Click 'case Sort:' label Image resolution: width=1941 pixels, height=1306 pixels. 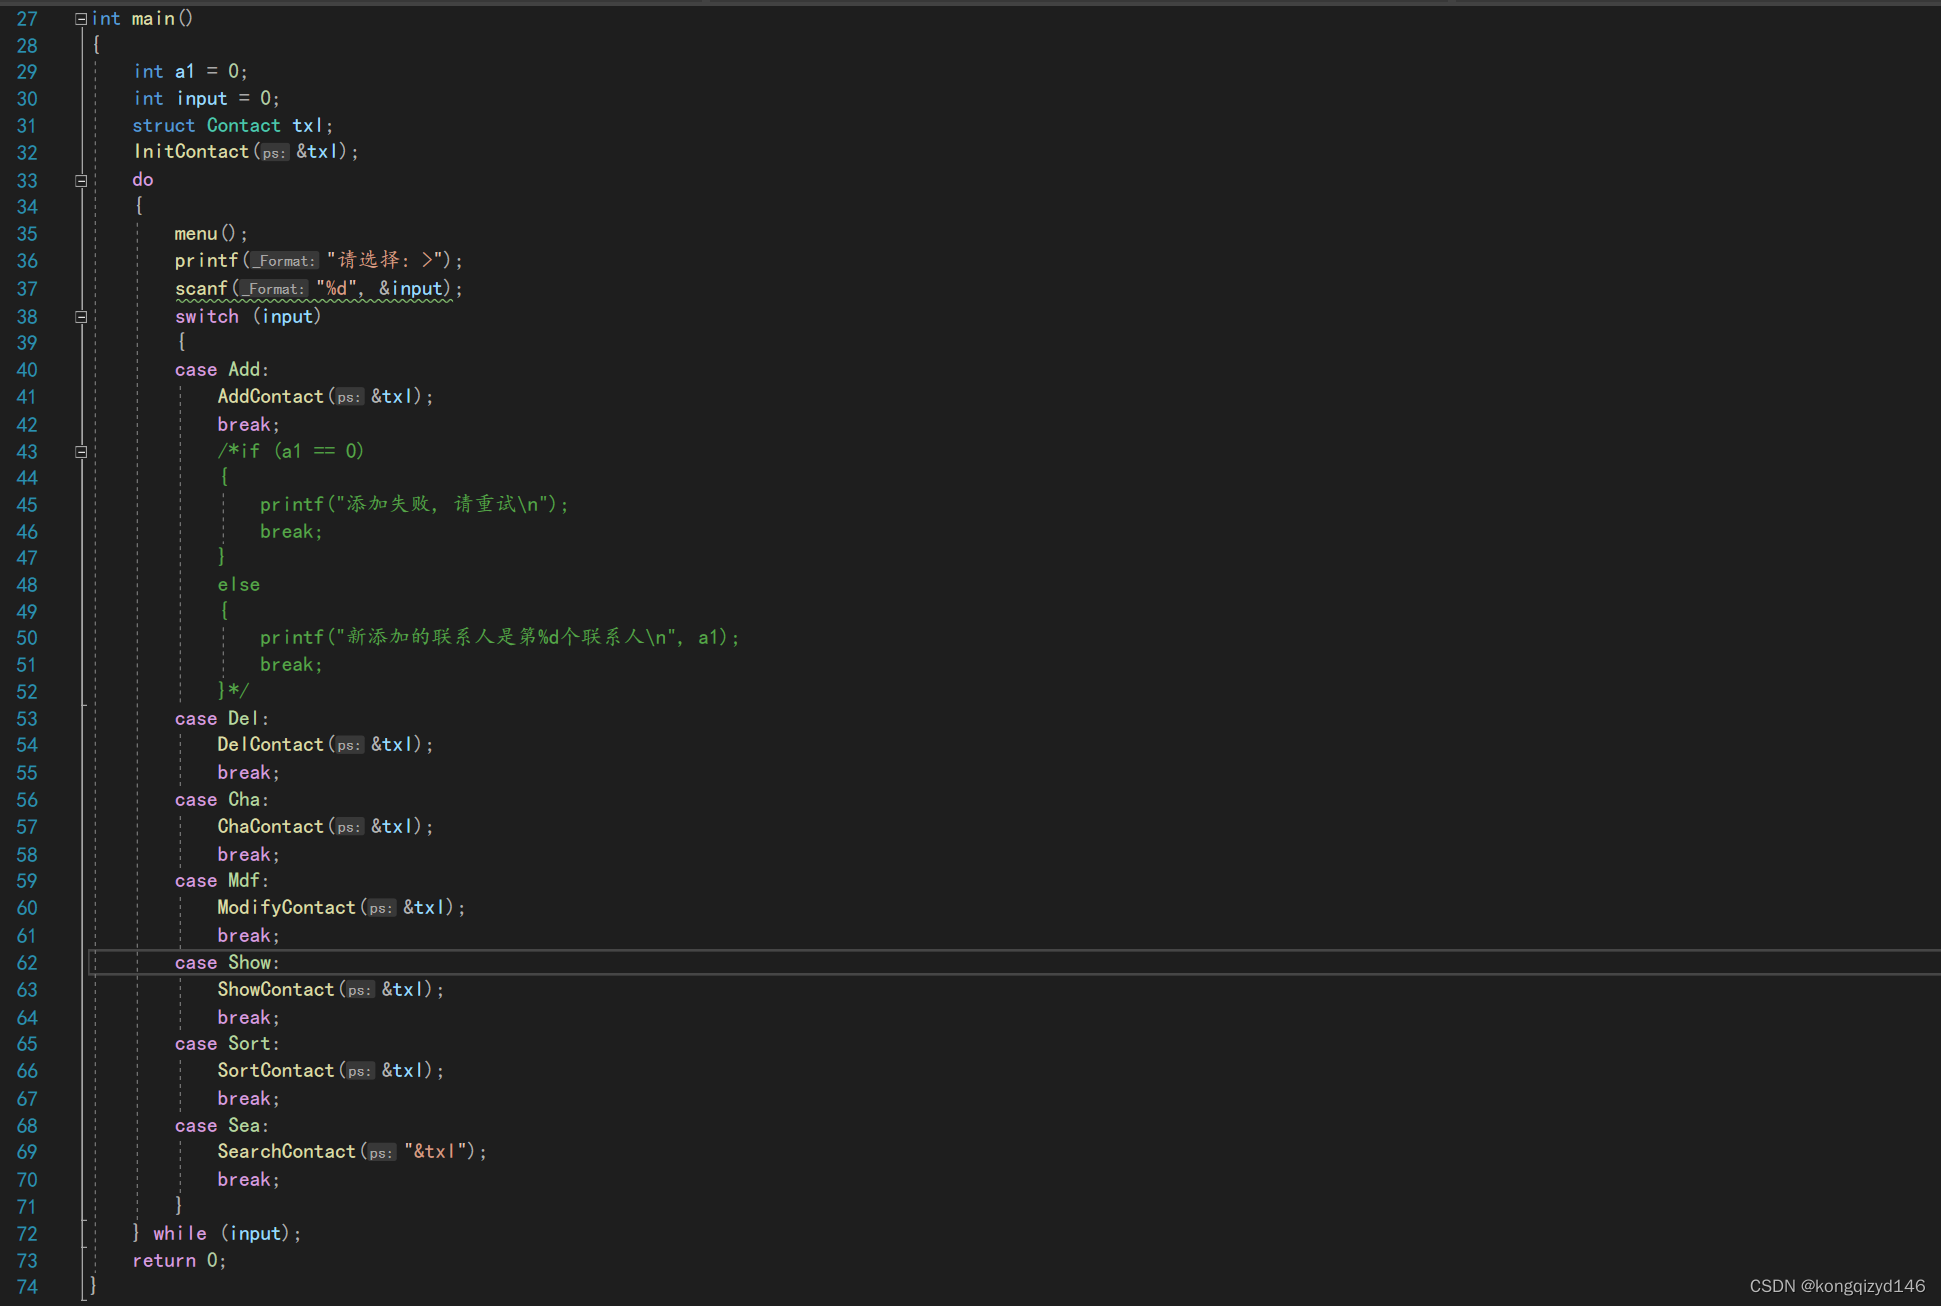tap(227, 1044)
